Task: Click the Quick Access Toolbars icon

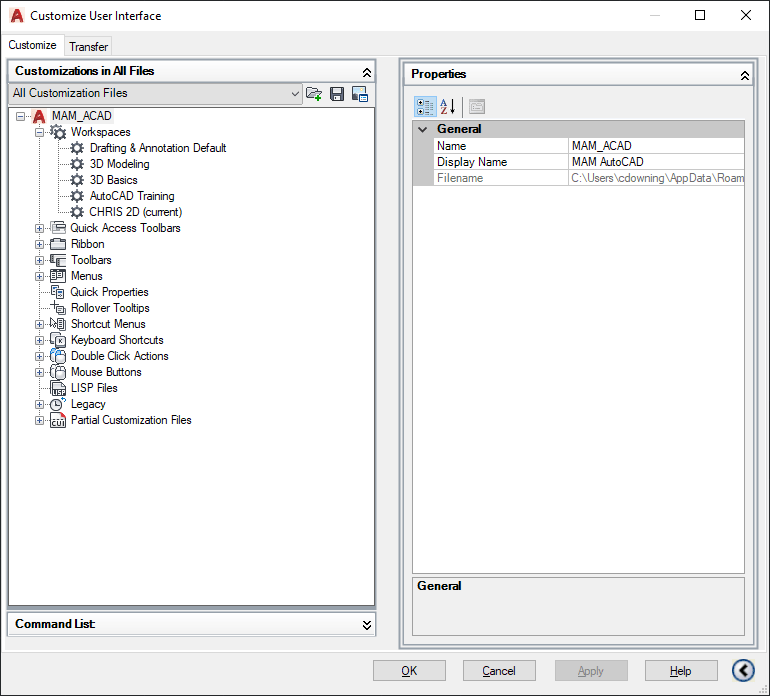Action: coord(58,228)
